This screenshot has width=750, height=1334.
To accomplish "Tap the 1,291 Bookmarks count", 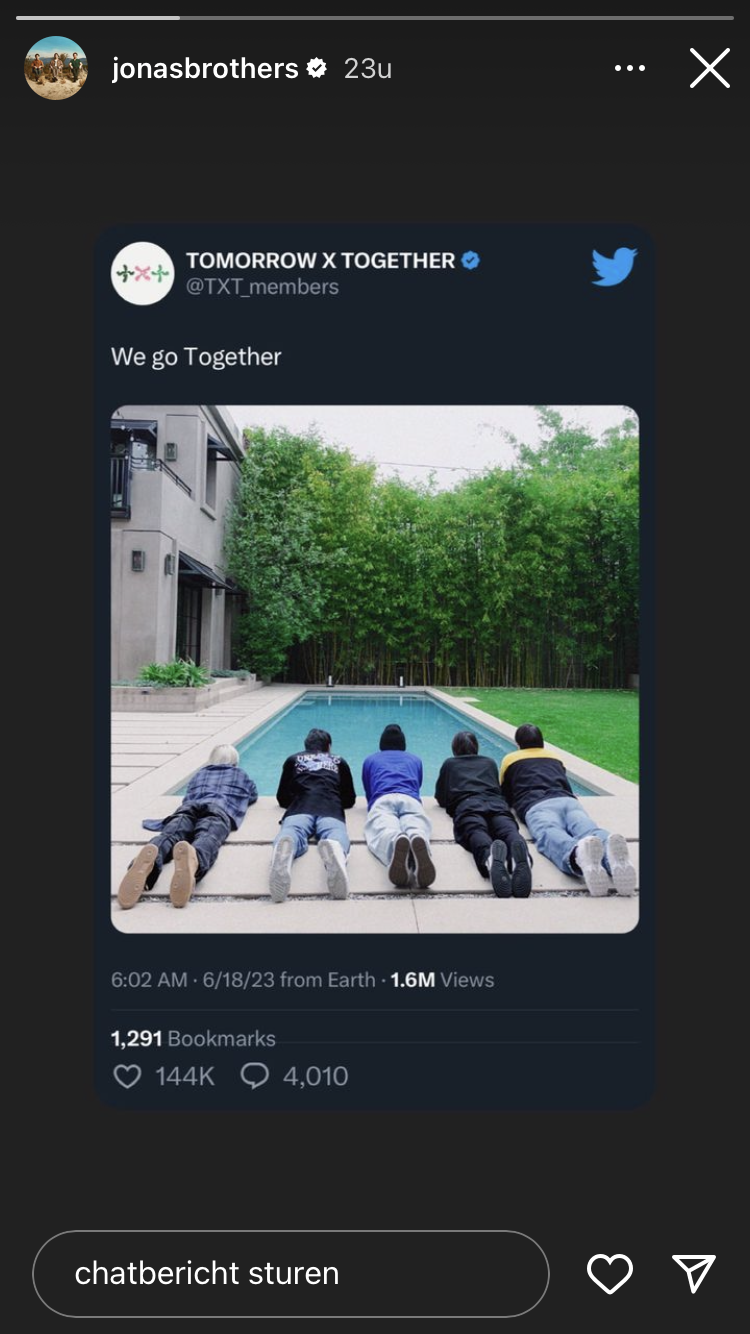I will click(193, 1038).
